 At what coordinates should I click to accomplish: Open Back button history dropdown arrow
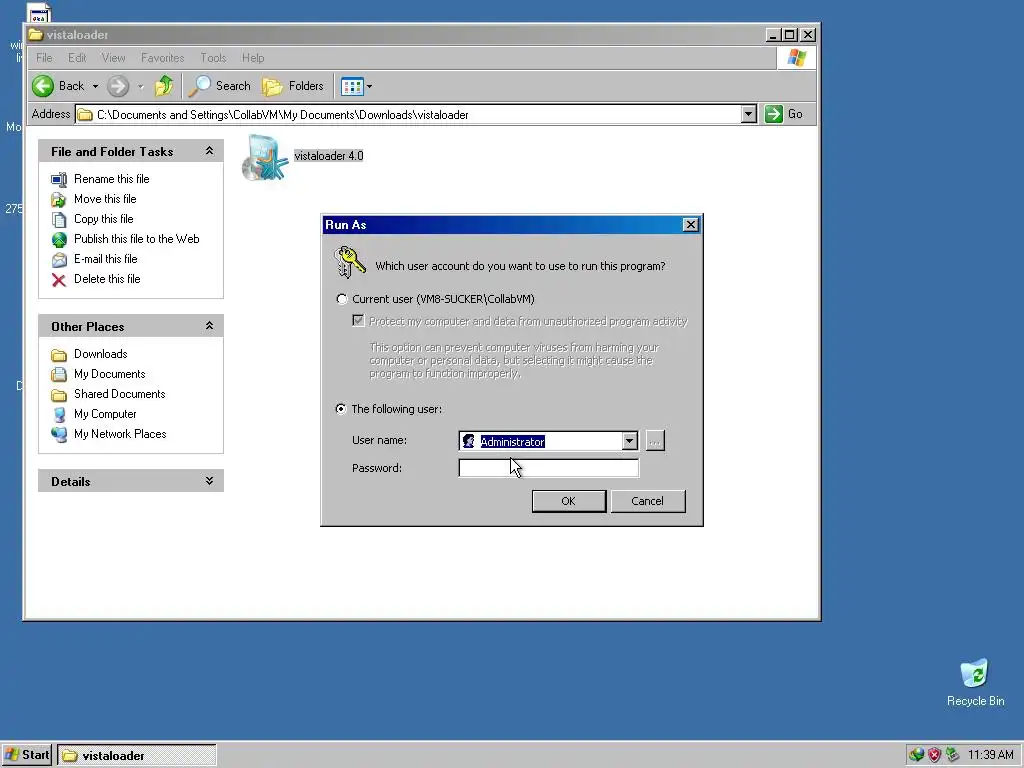[95, 86]
